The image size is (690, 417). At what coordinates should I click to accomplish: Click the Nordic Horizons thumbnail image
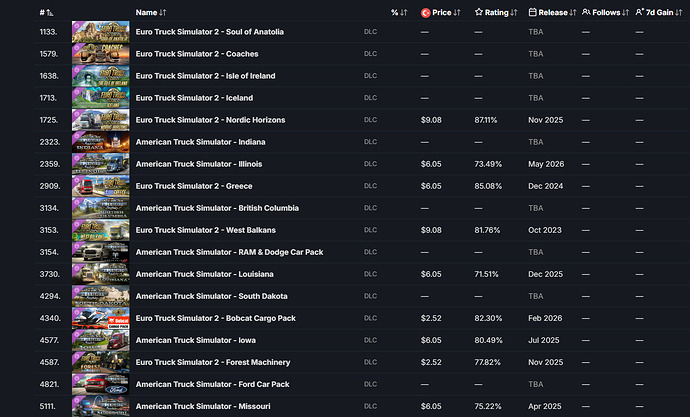(x=101, y=120)
